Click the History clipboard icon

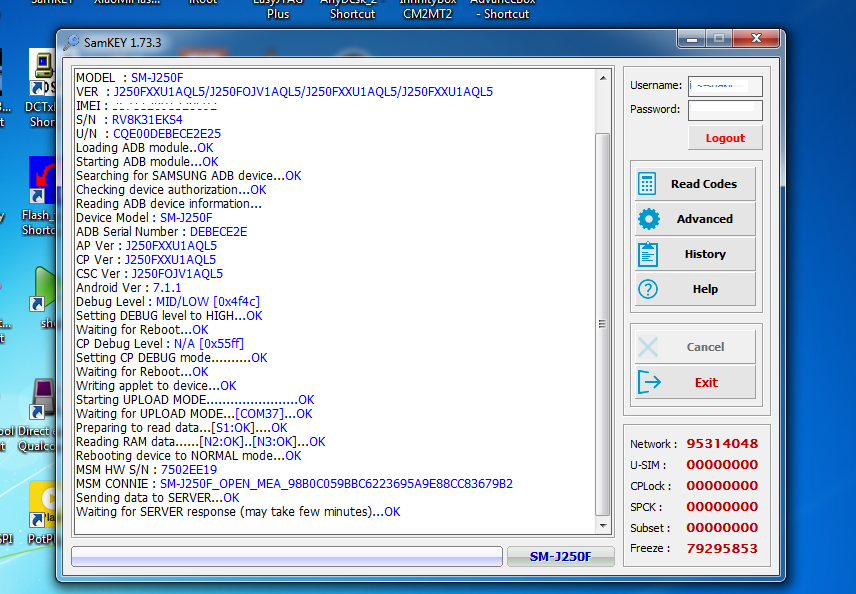[648, 254]
